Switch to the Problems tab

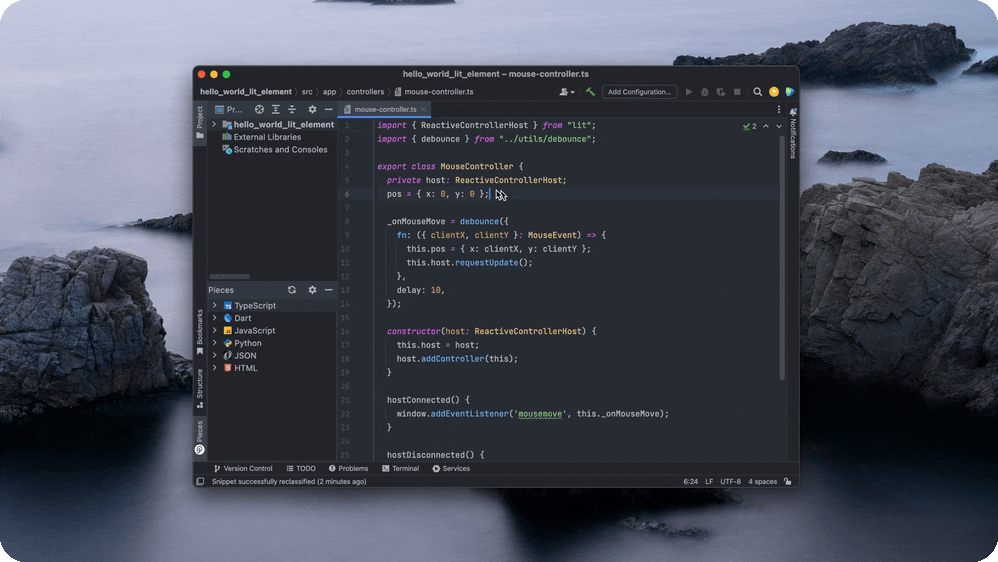(x=348, y=468)
